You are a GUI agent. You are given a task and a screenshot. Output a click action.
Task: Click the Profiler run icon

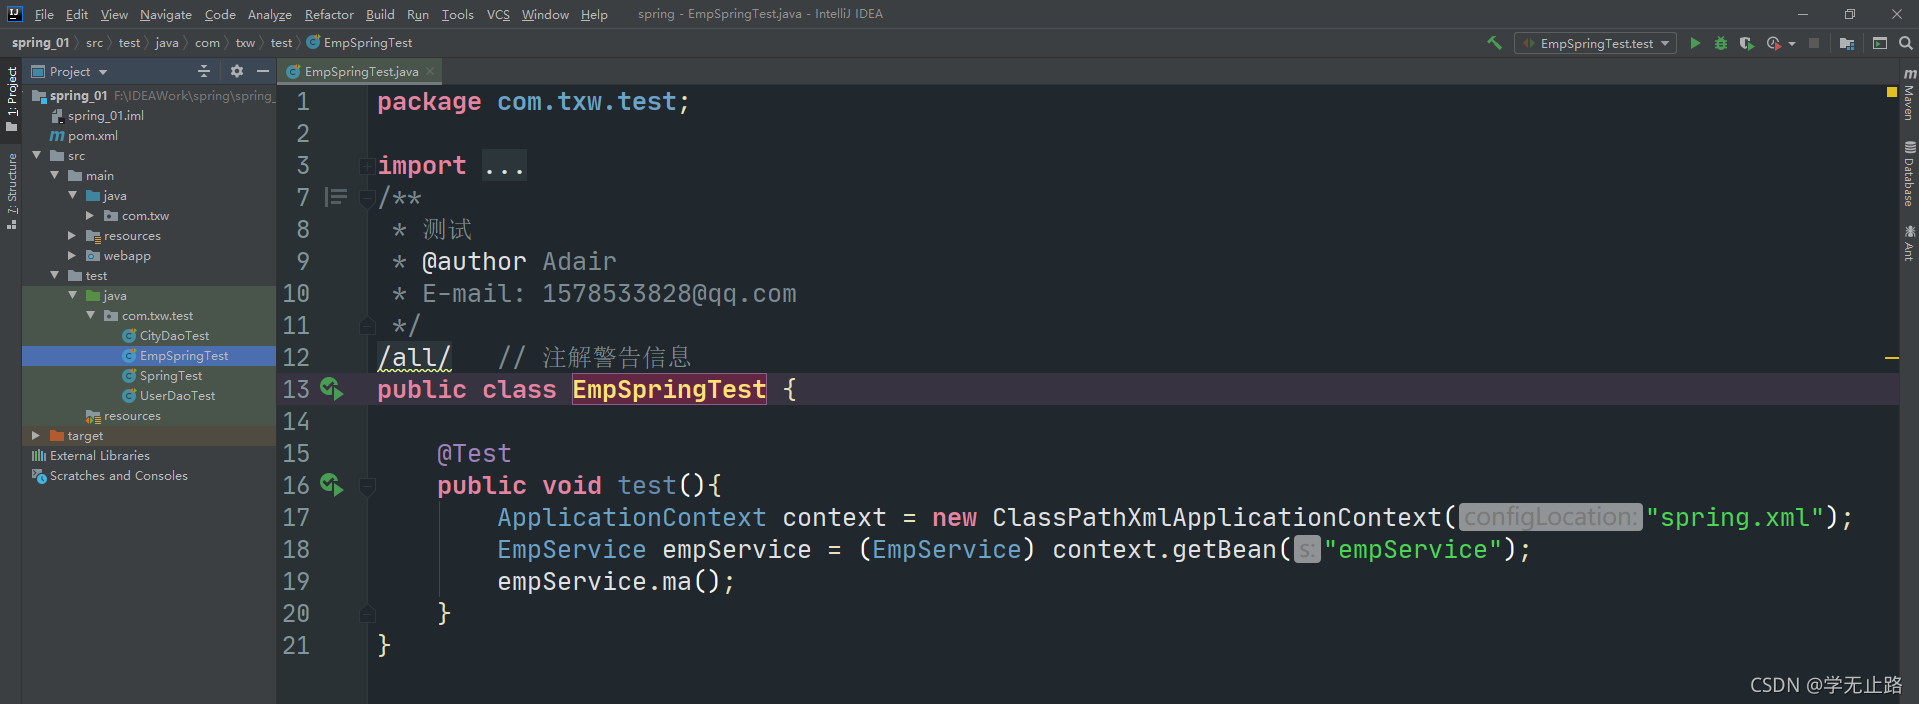pyautogui.click(x=1773, y=43)
